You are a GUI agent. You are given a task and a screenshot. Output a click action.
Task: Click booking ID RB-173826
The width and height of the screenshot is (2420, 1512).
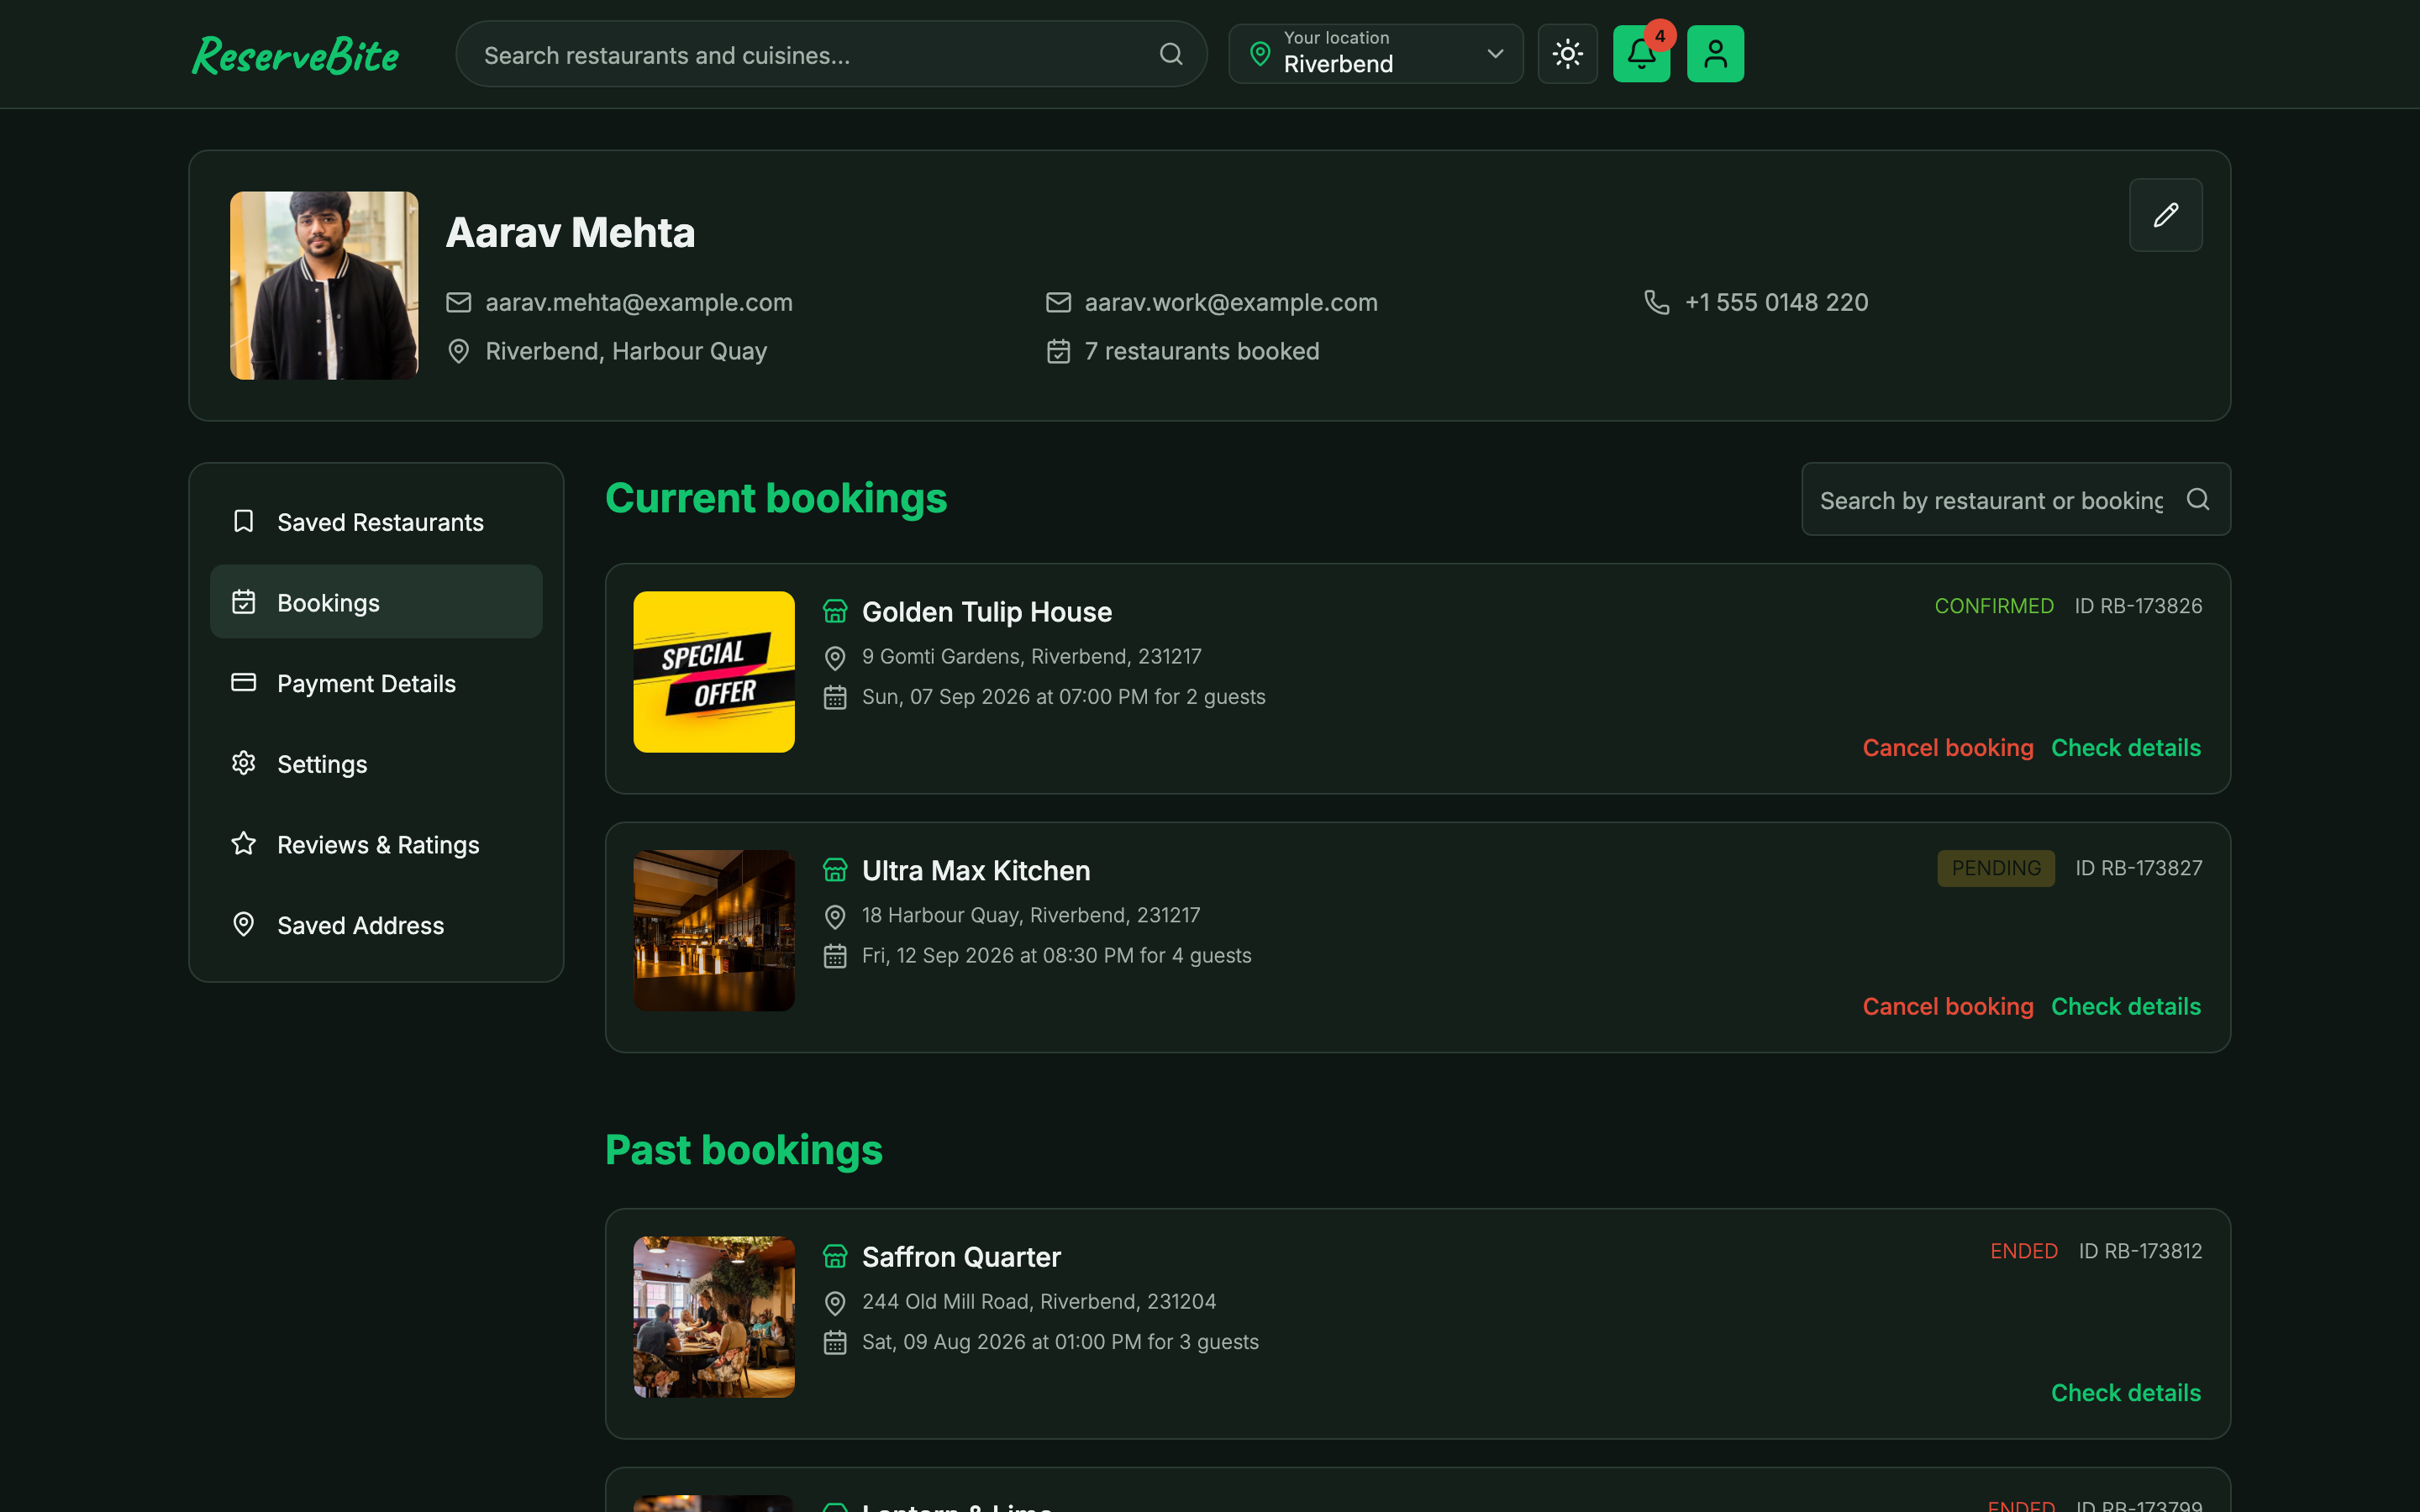[x=2138, y=606]
